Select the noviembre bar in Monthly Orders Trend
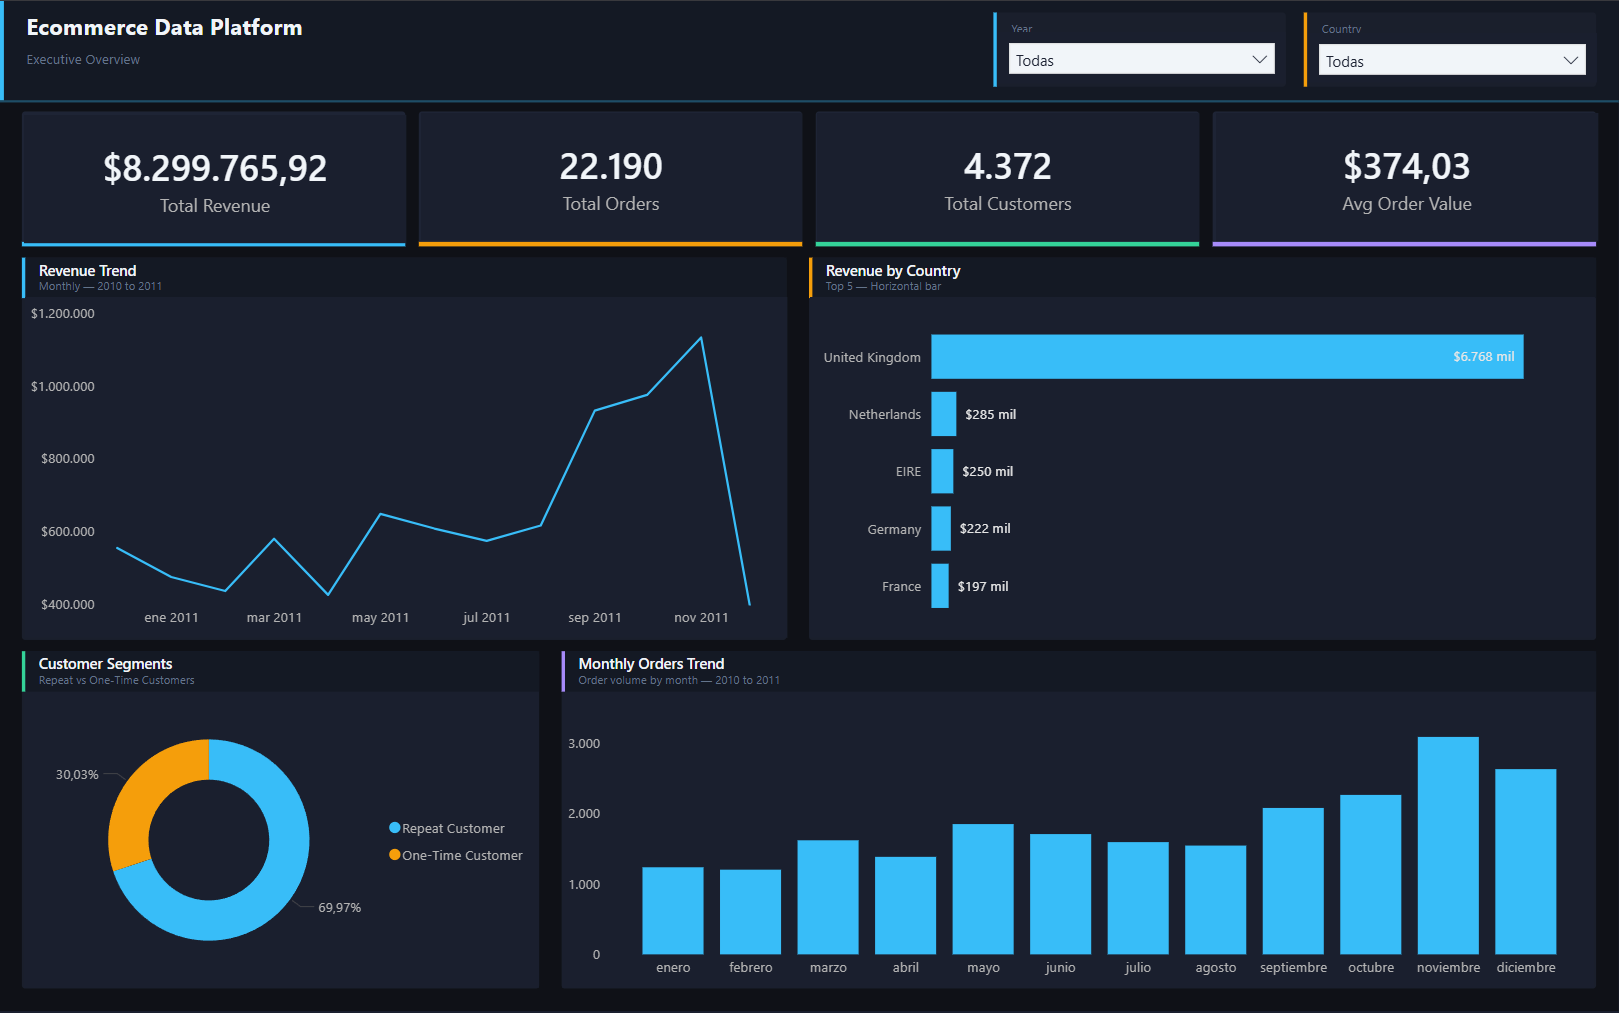The height and width of the screenshot is (1013, 1619). point(1448,845)
